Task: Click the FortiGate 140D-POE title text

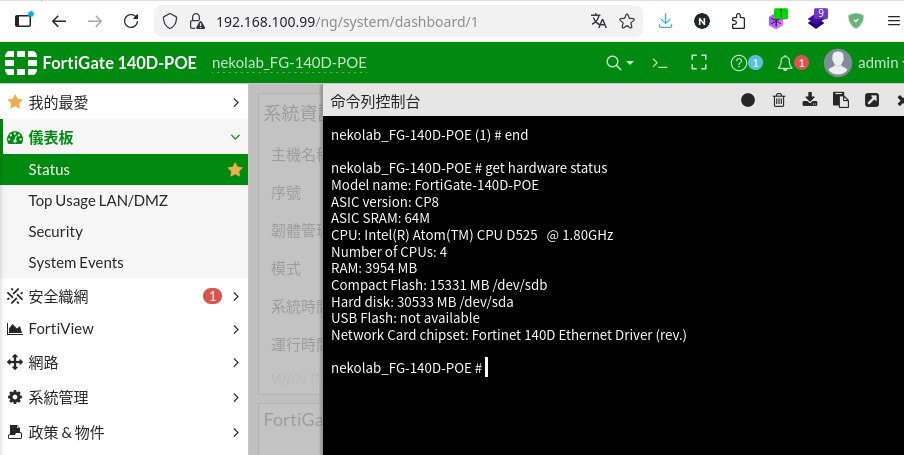Action: (x=120, y=62)
